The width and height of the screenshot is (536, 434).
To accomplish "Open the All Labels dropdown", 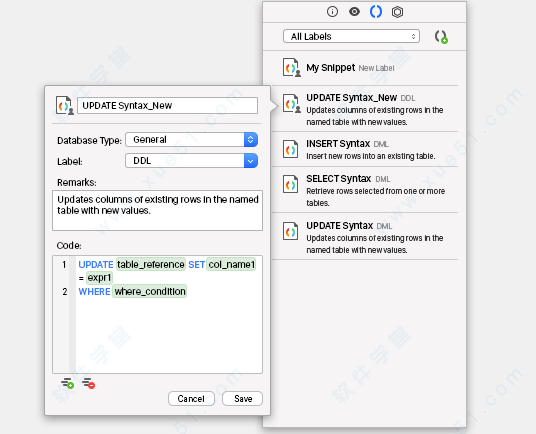I will 351,36.
